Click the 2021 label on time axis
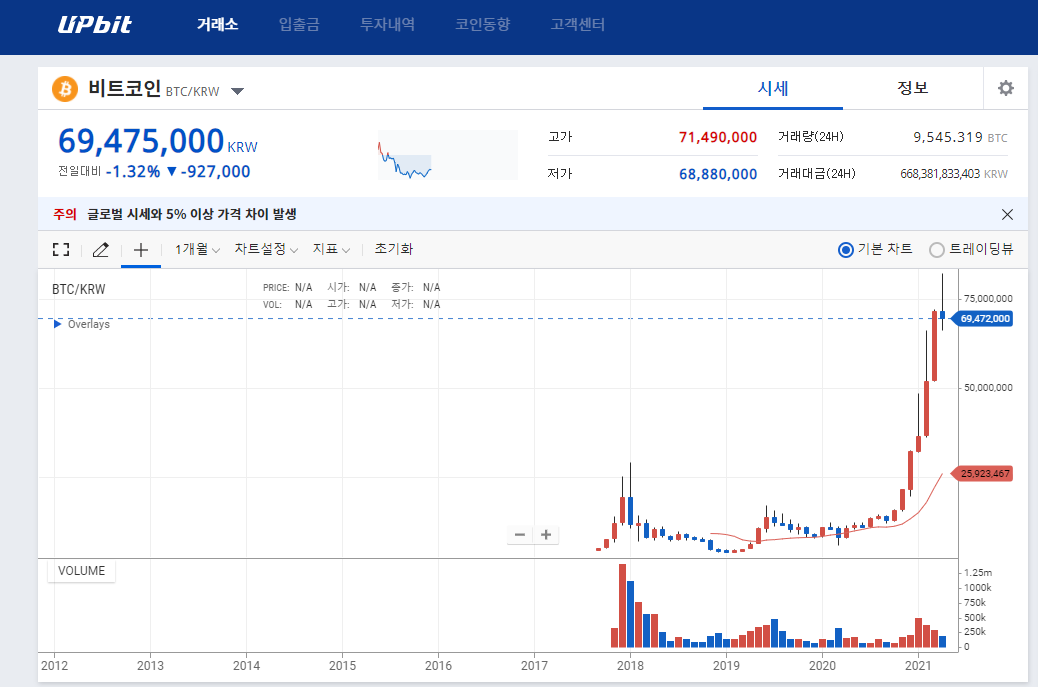 [x=918, y=665]
